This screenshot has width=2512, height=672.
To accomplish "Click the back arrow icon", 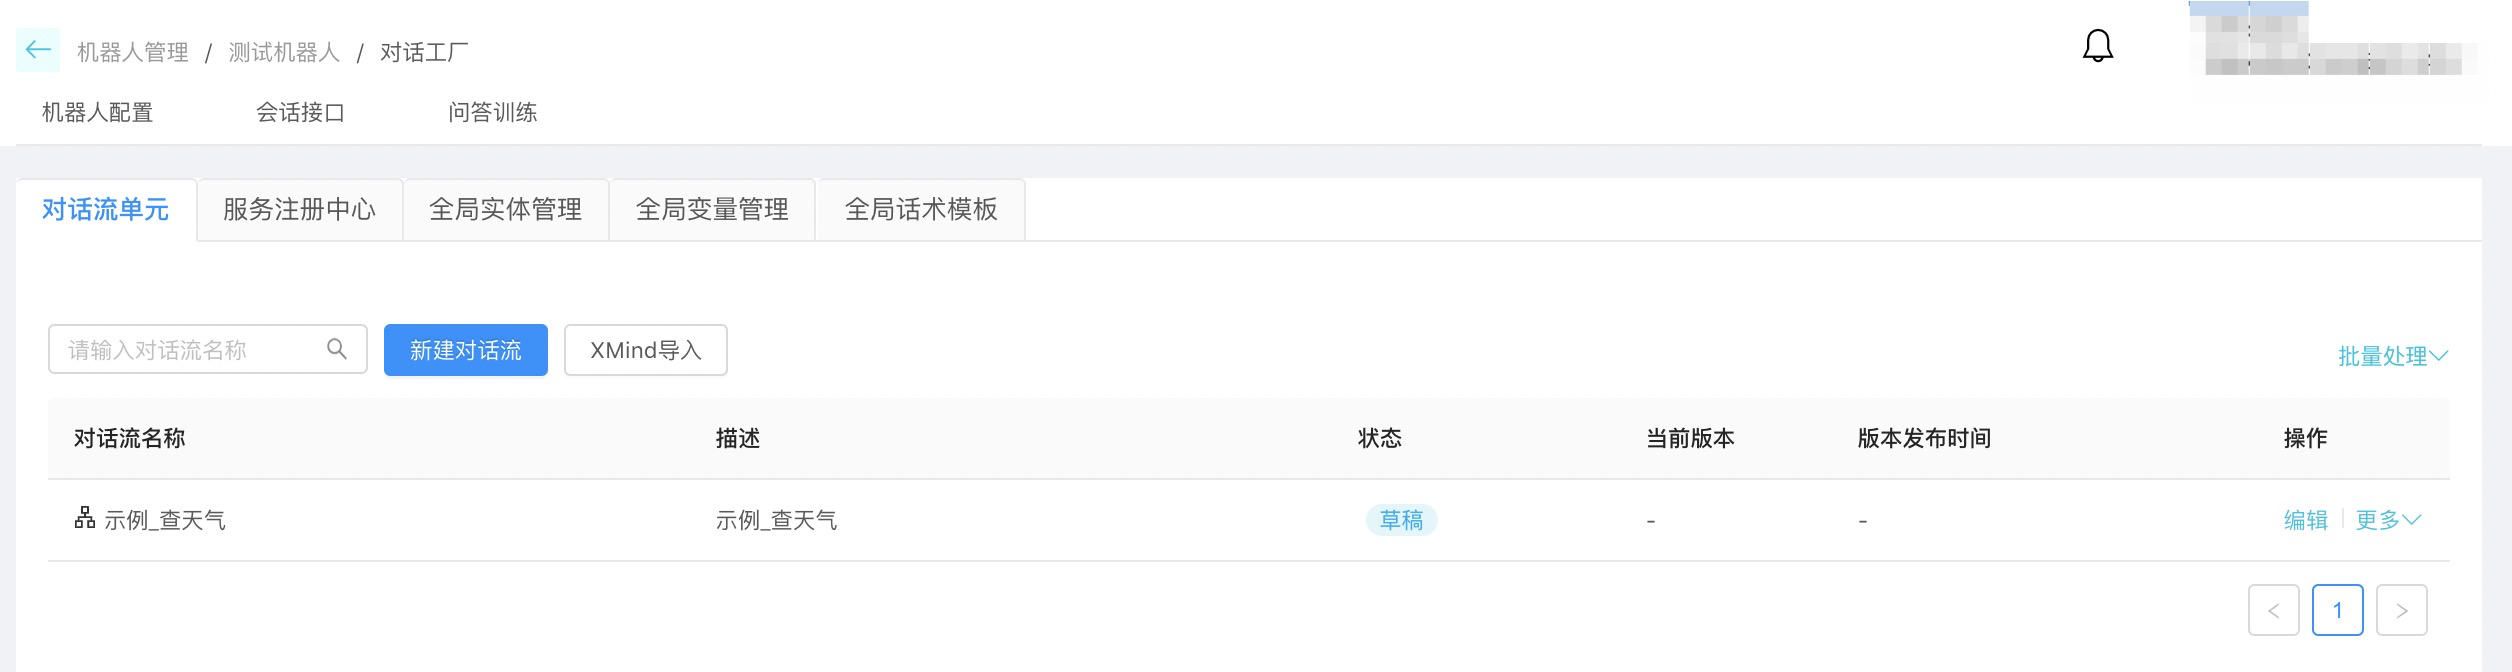I will click(x=38, y=50).
